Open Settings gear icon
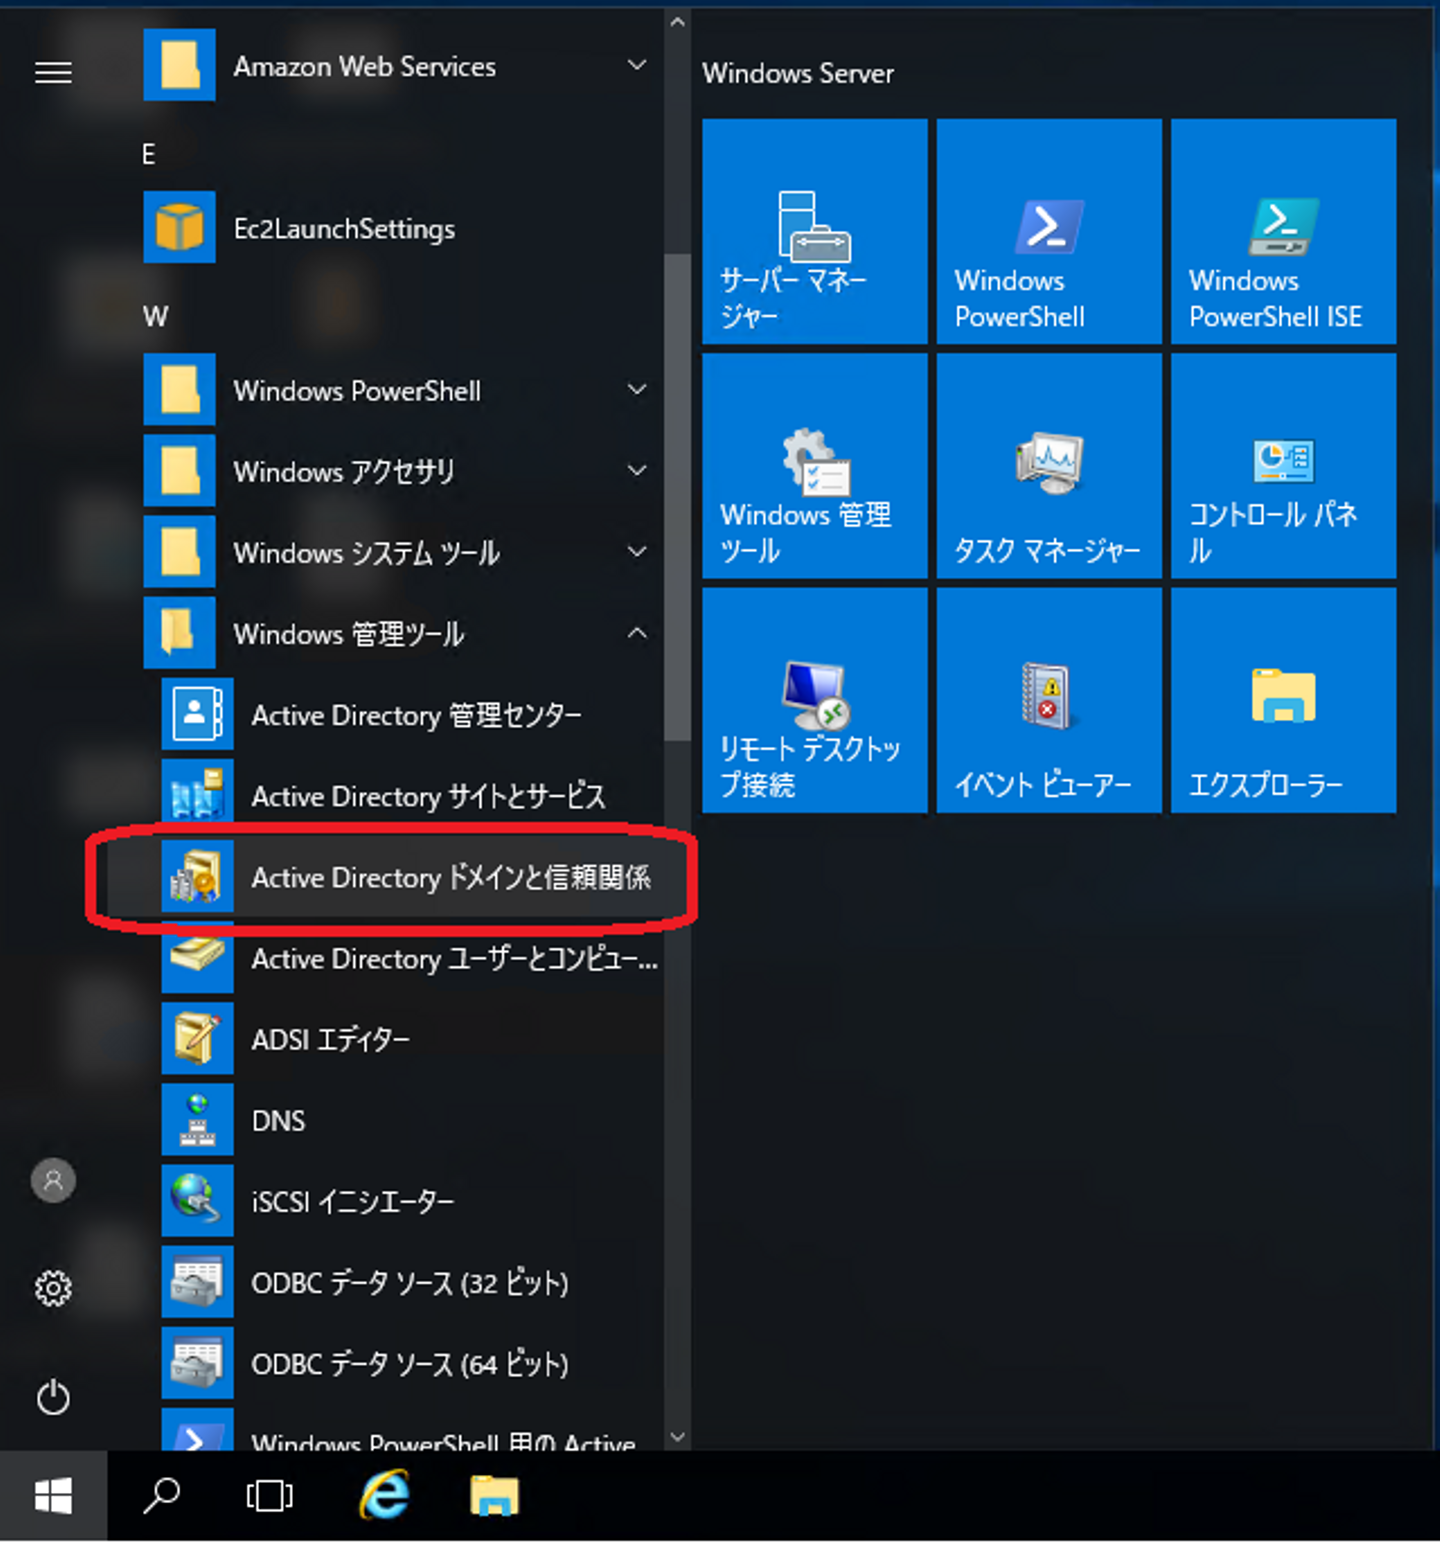The image size is (1440, 1546). coord(53,1288)
